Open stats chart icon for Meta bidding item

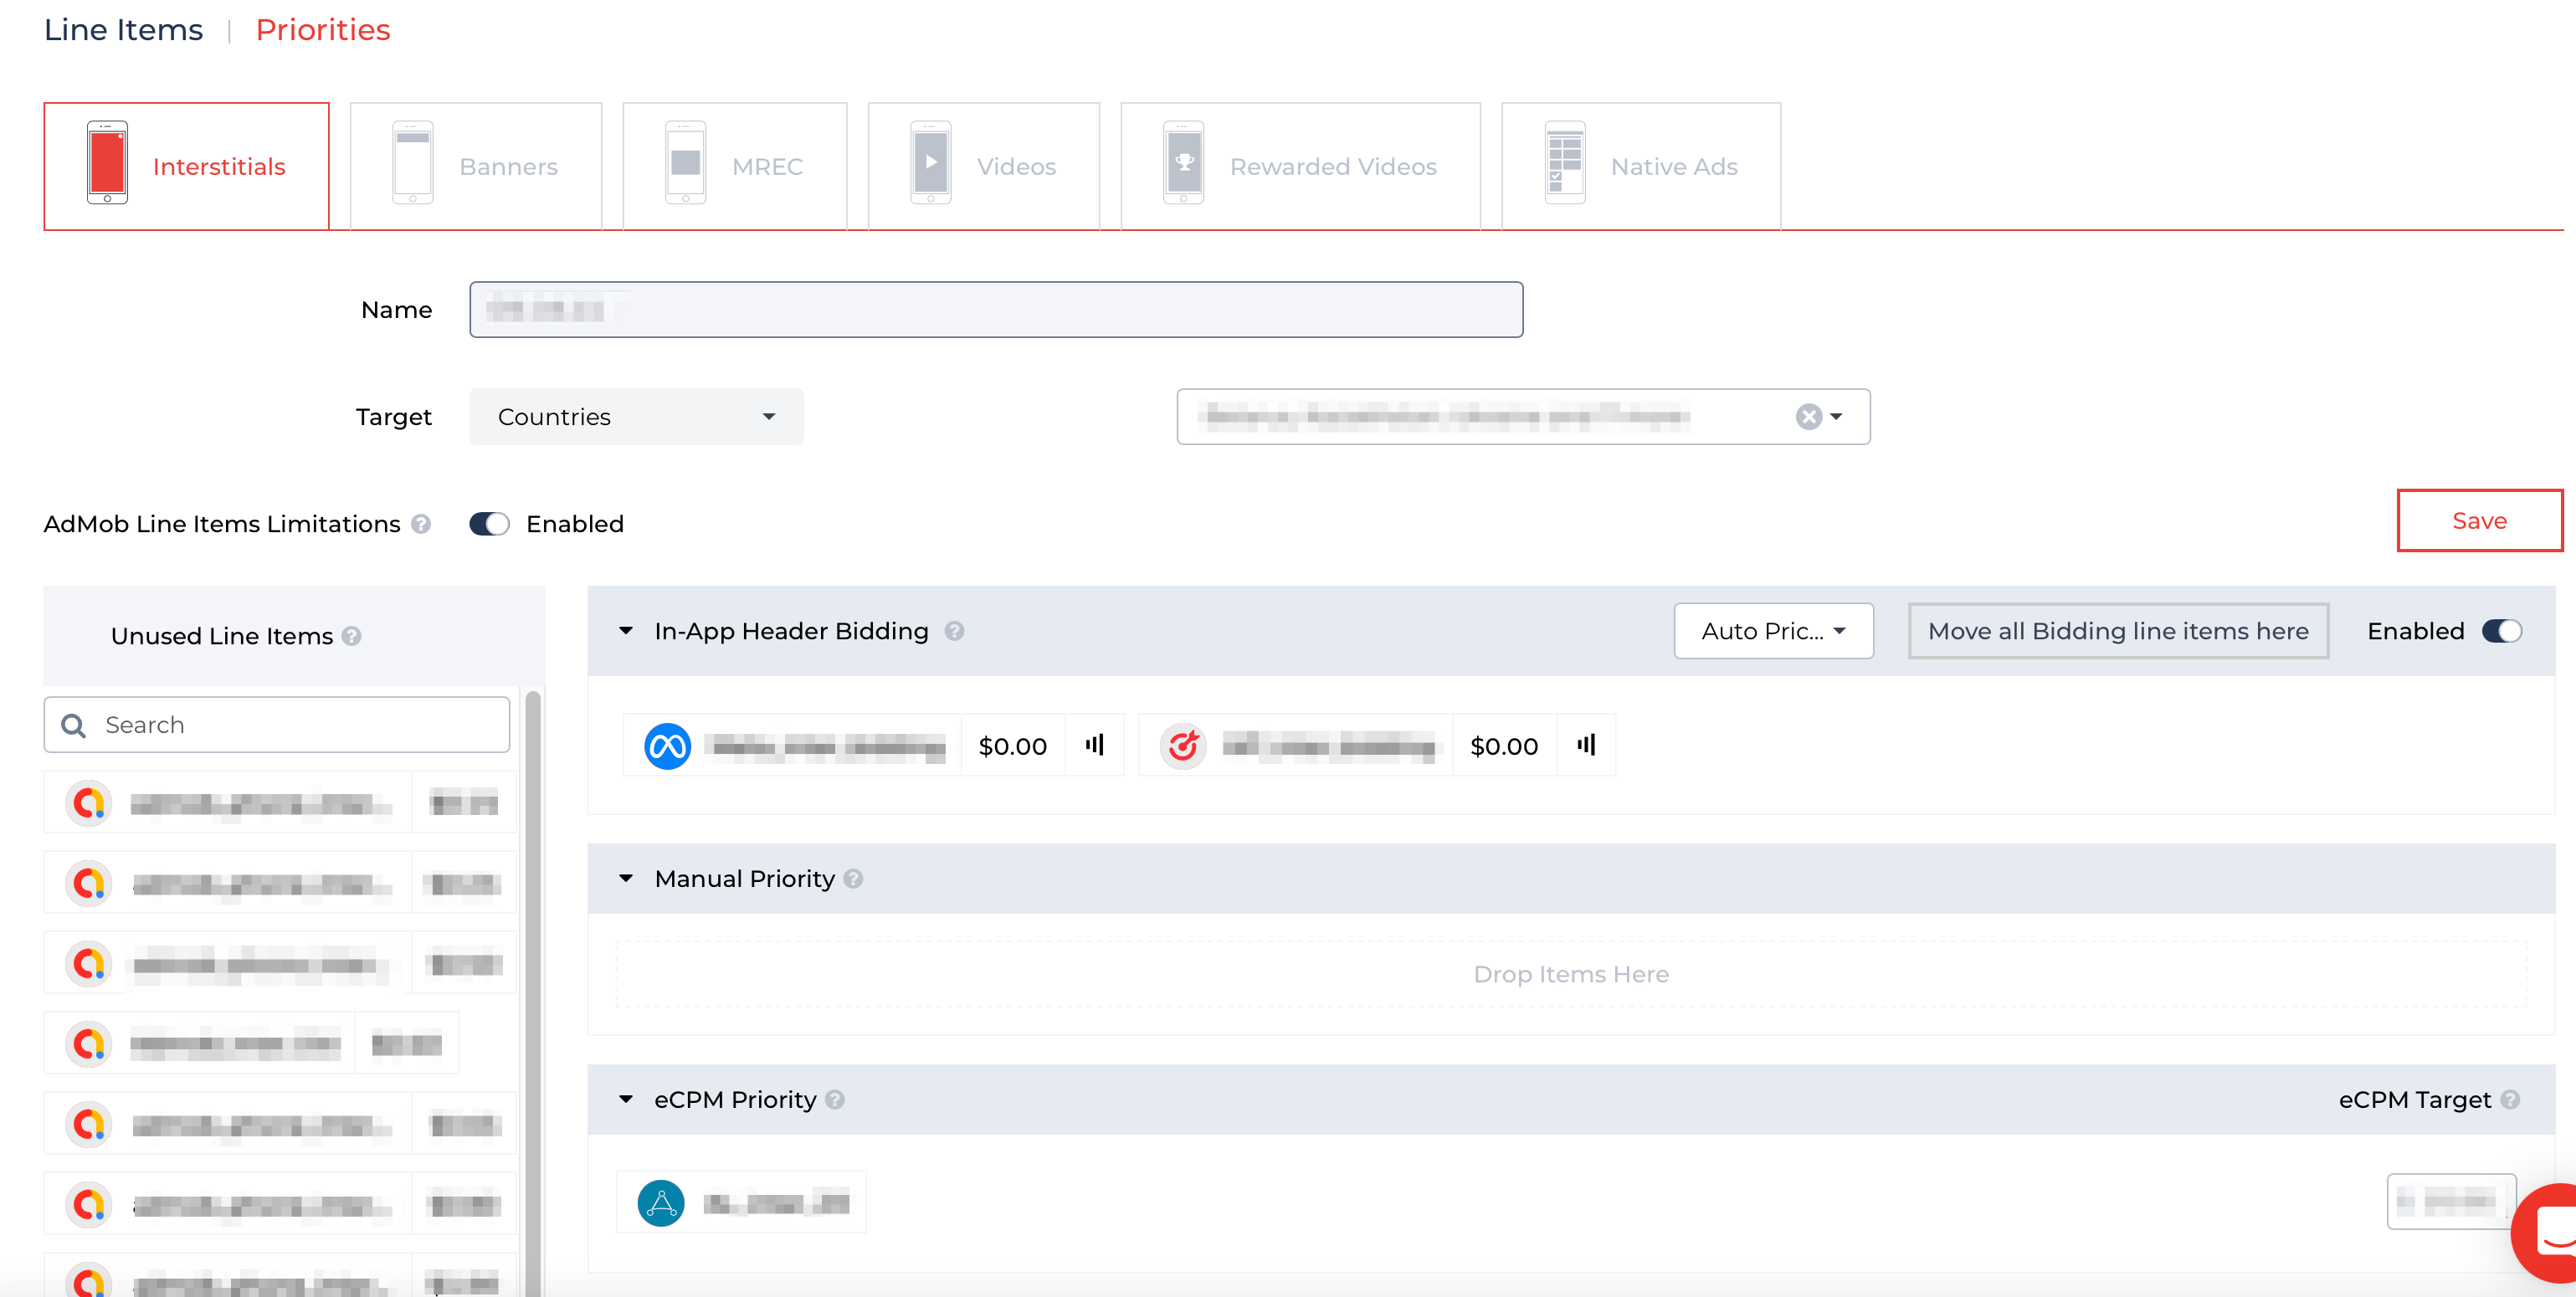click(1095, 745)
